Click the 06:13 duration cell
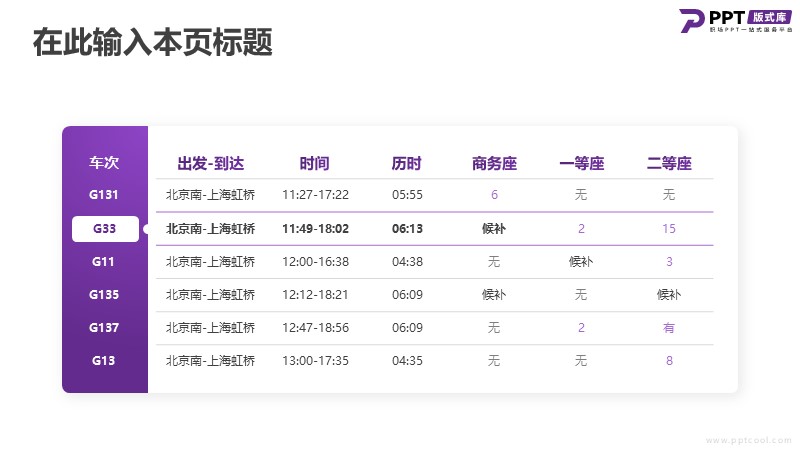Image resolution: width=800 pixels, height=450 pixels. [x=407, y=229]
